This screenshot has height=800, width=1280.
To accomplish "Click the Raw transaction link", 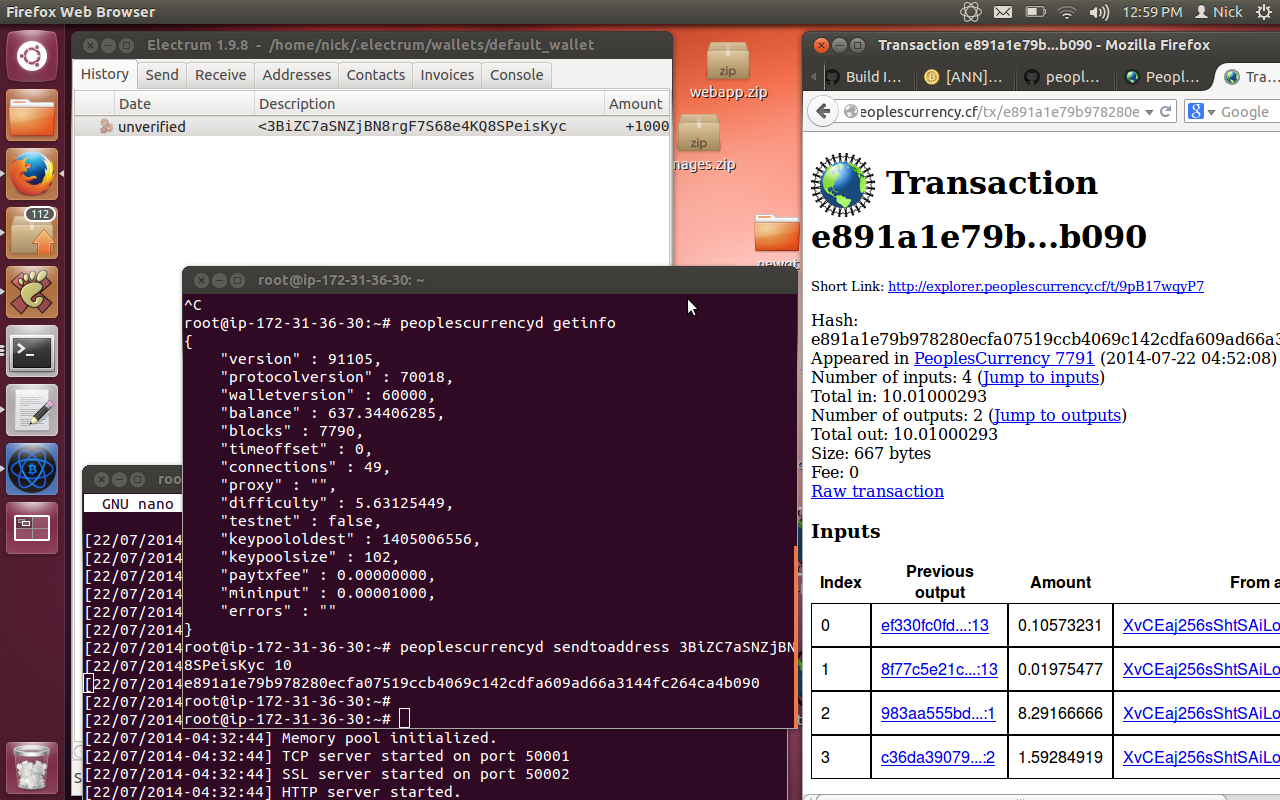I will pos(877,491).
